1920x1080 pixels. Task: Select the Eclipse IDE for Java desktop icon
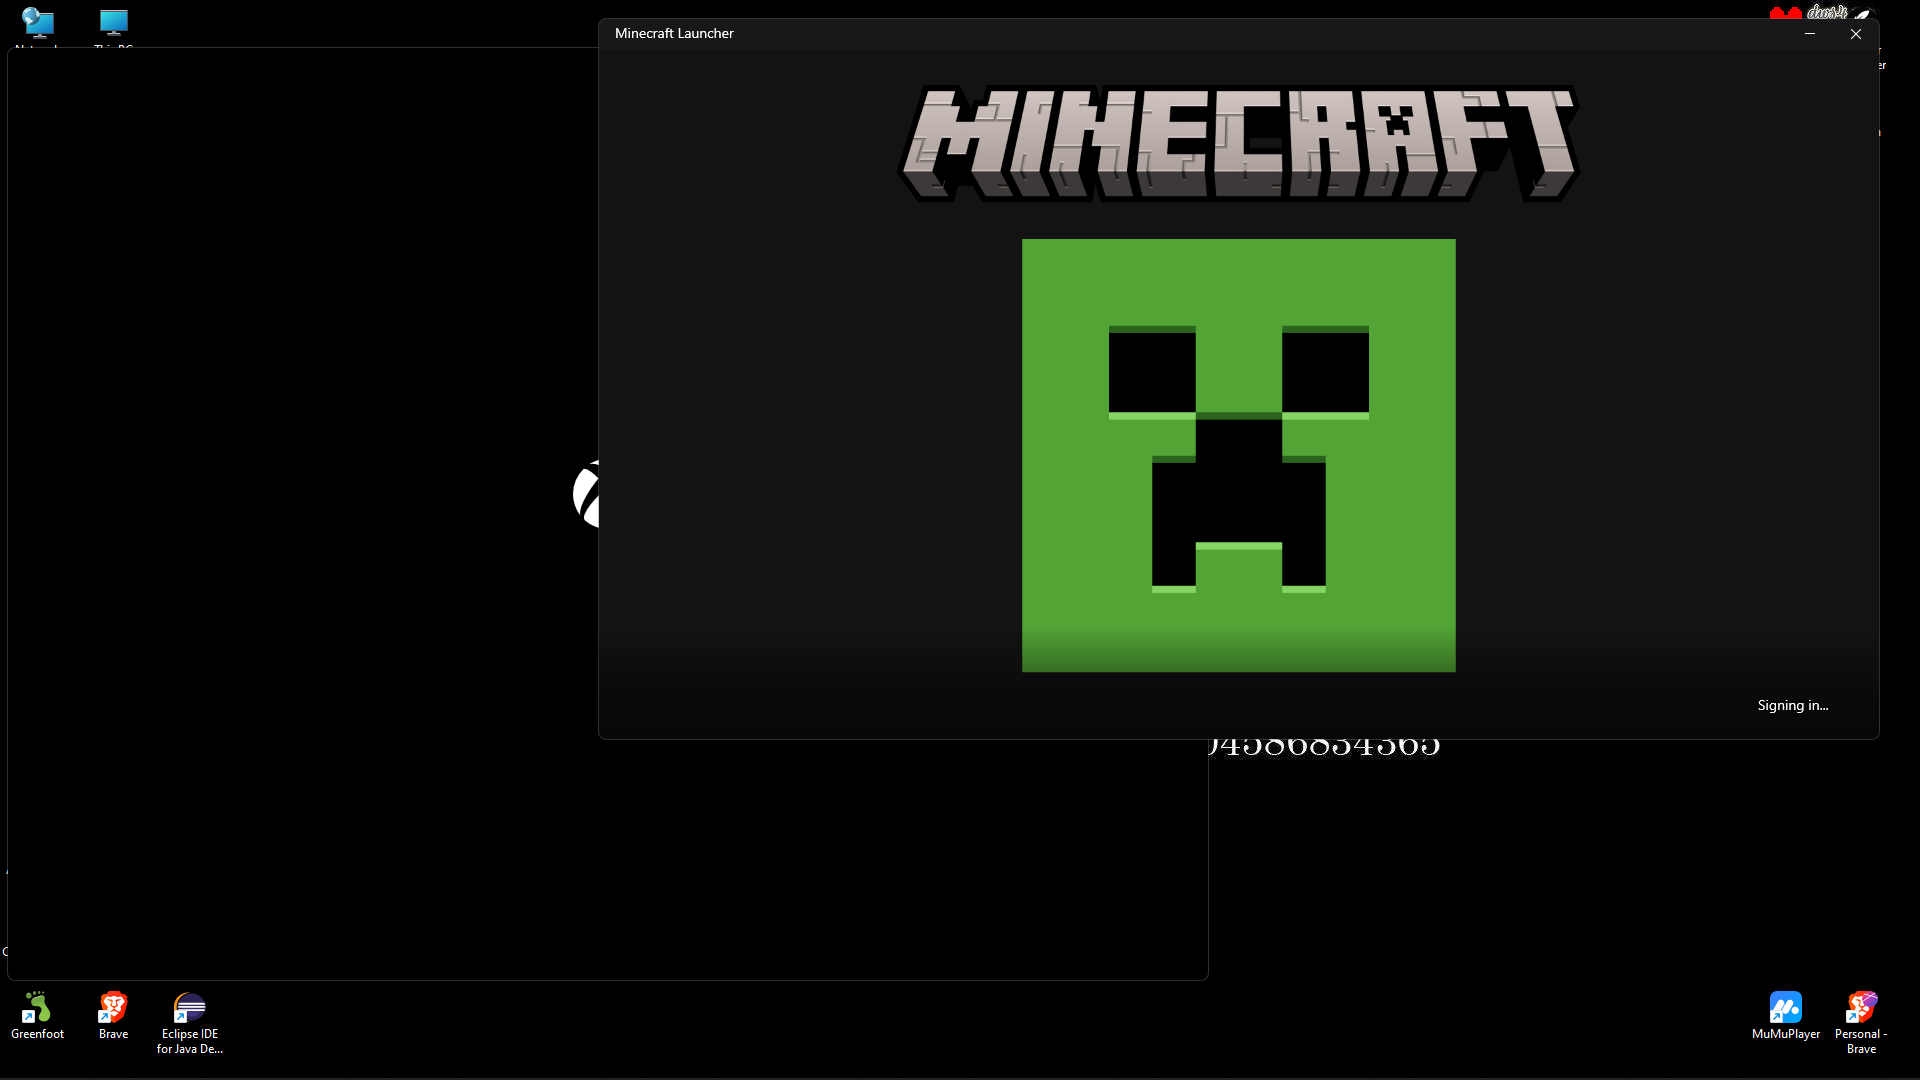[x=189, y=1023]
